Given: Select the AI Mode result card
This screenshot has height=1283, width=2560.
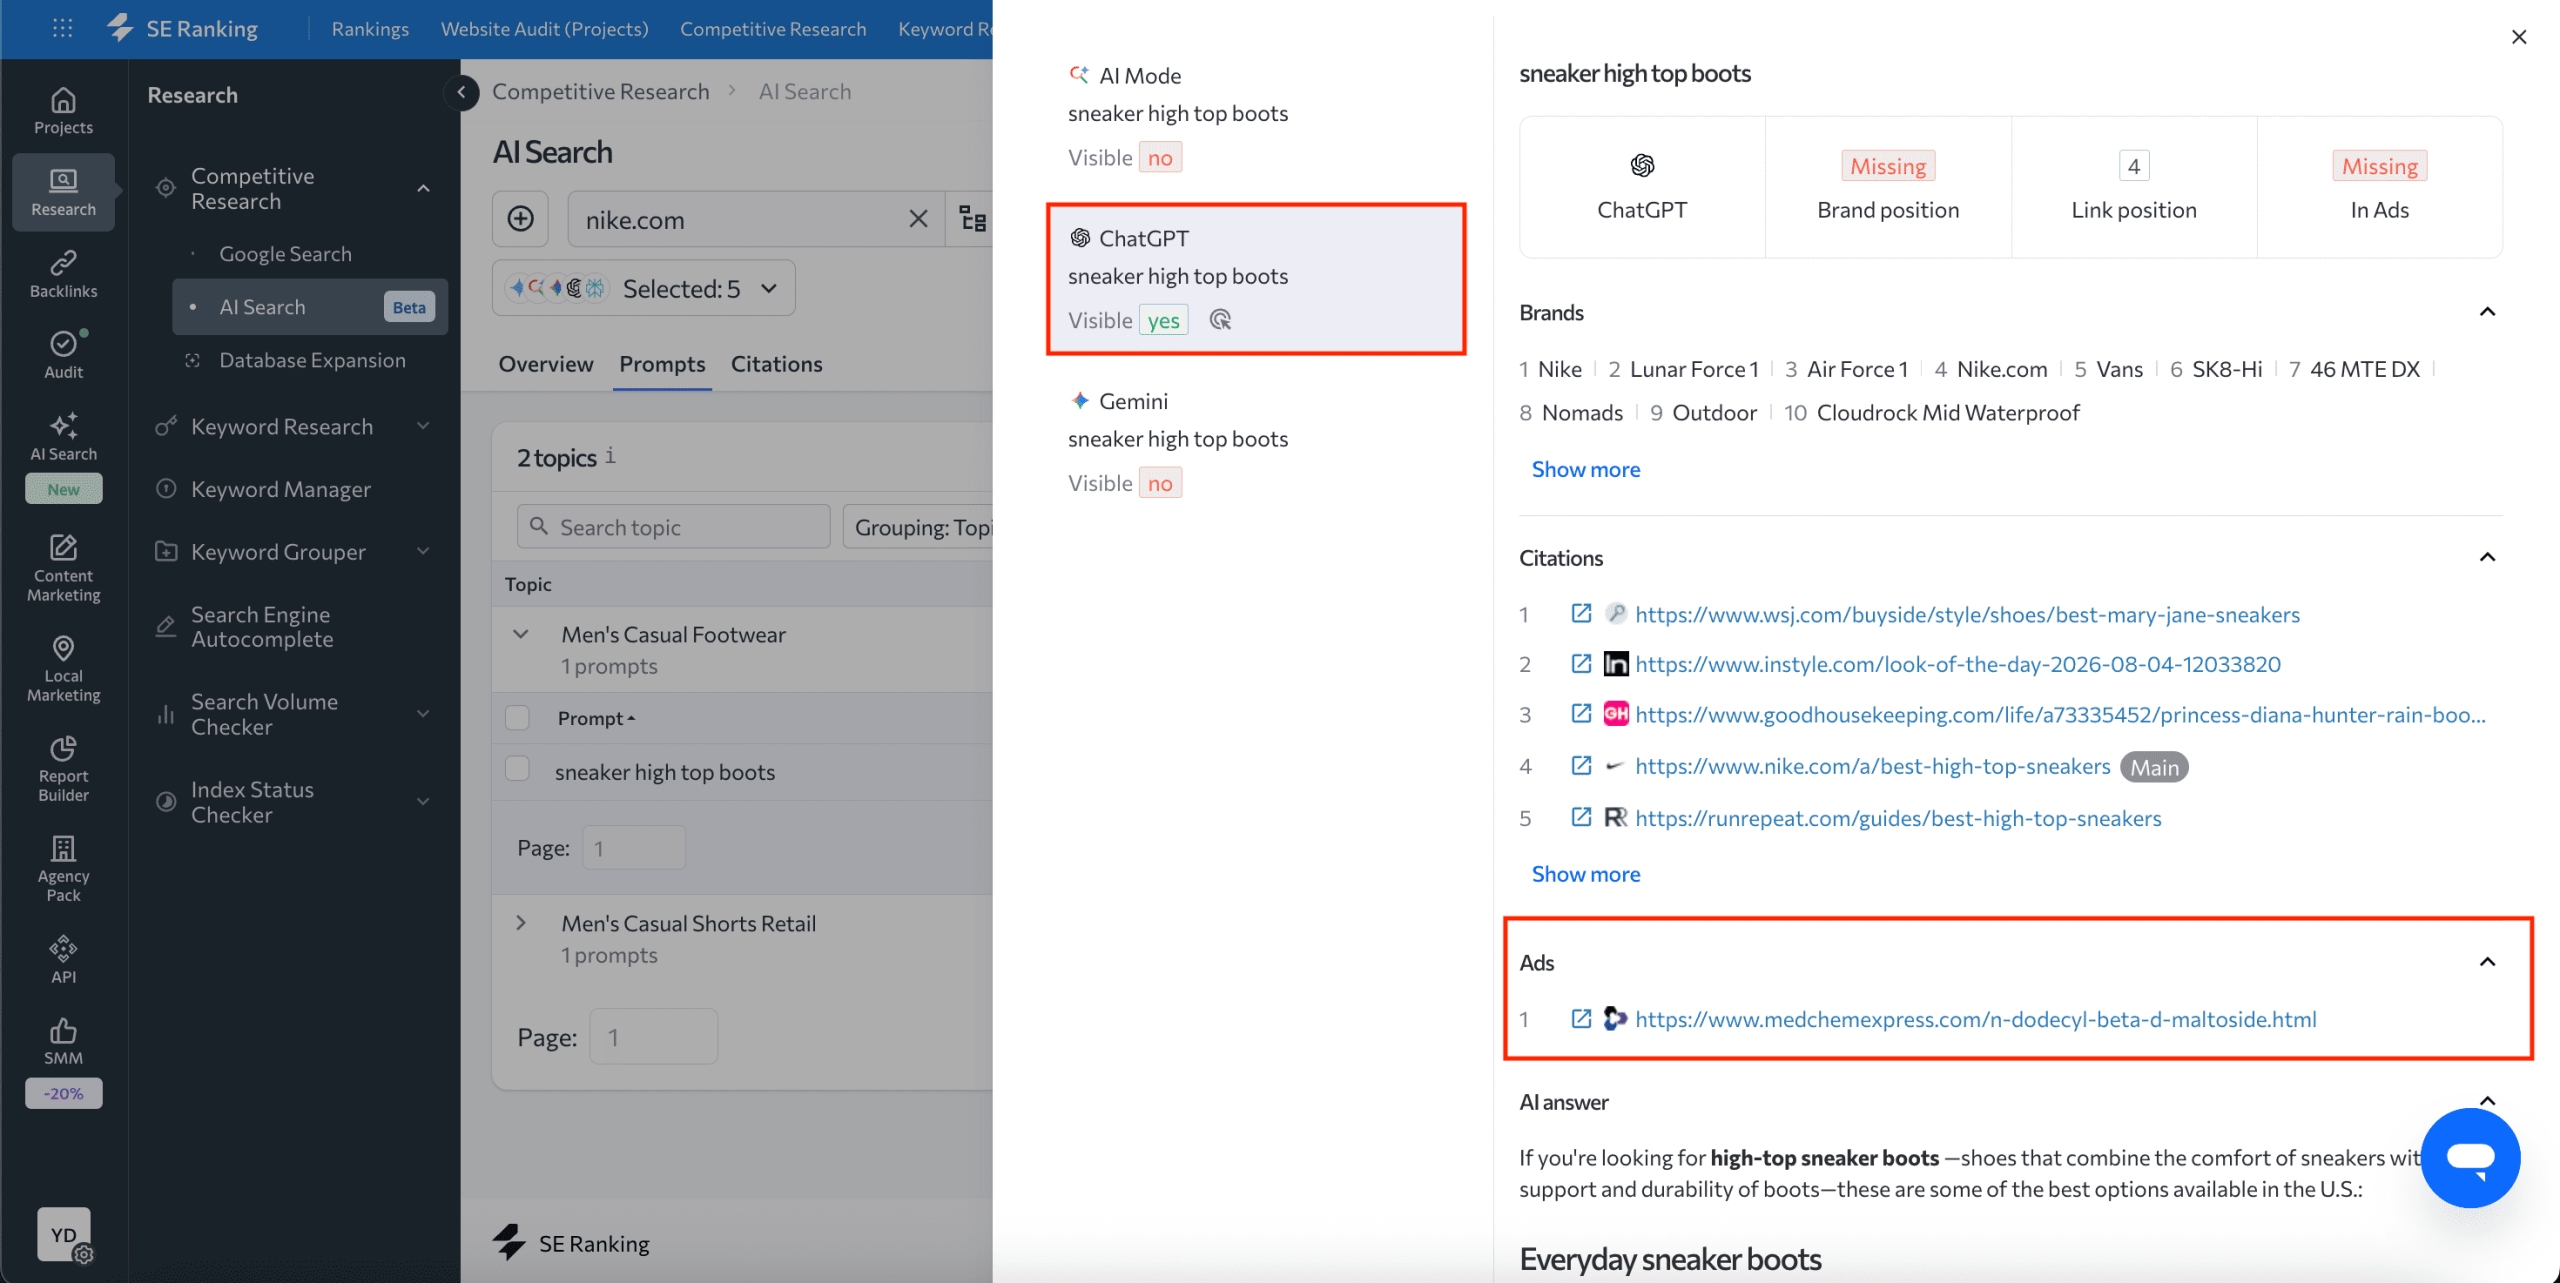Looking at the screenshot, I should pos(1256,116).
